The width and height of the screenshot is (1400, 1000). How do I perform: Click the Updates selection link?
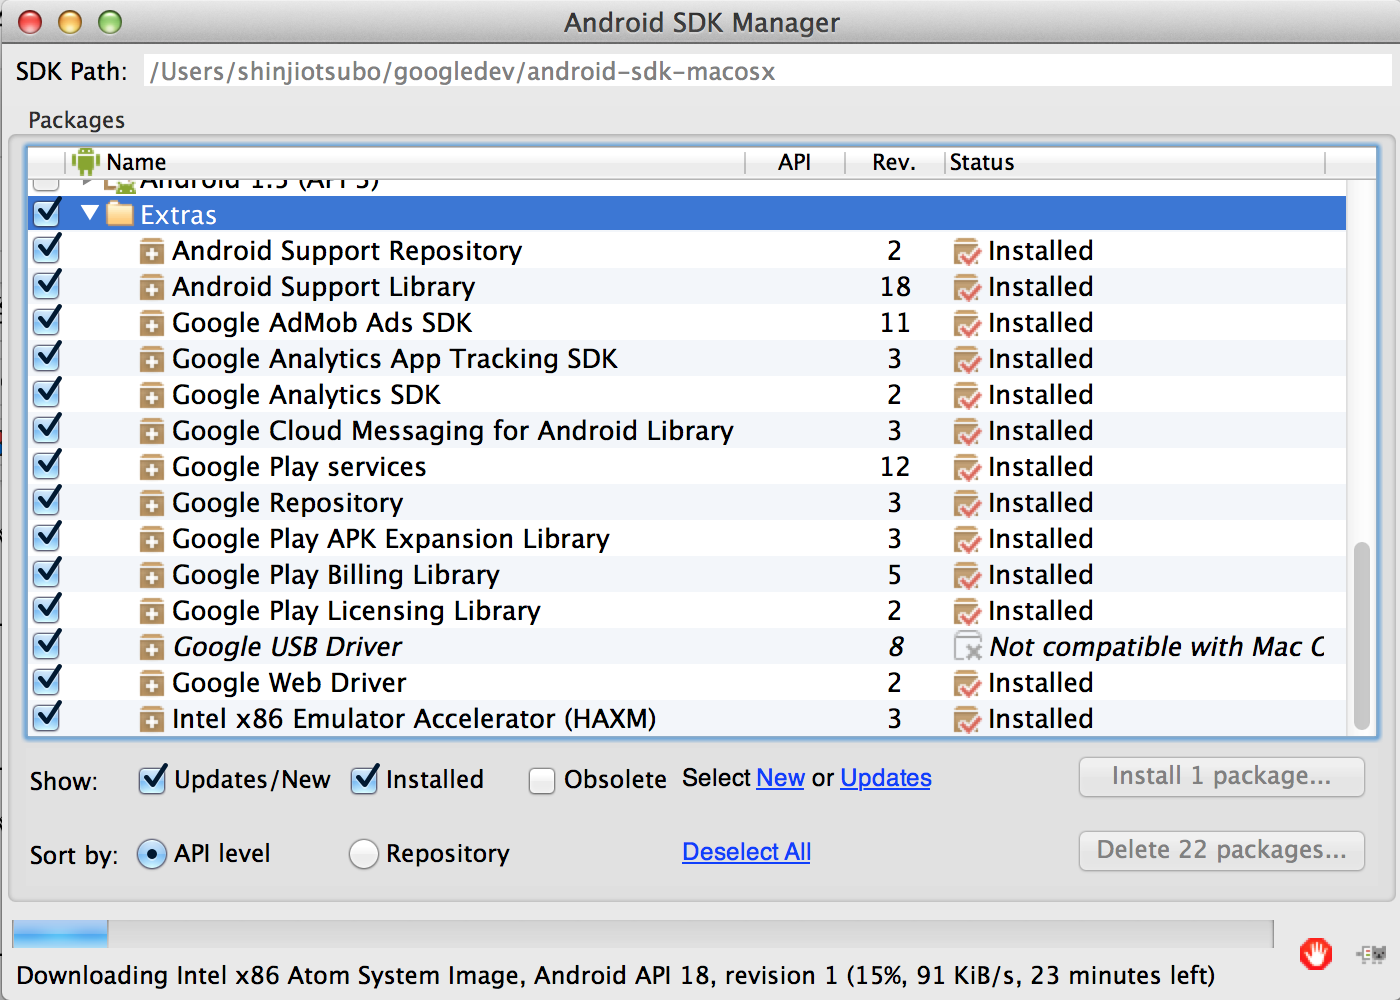pyautogui.click(x=886, y=778)
